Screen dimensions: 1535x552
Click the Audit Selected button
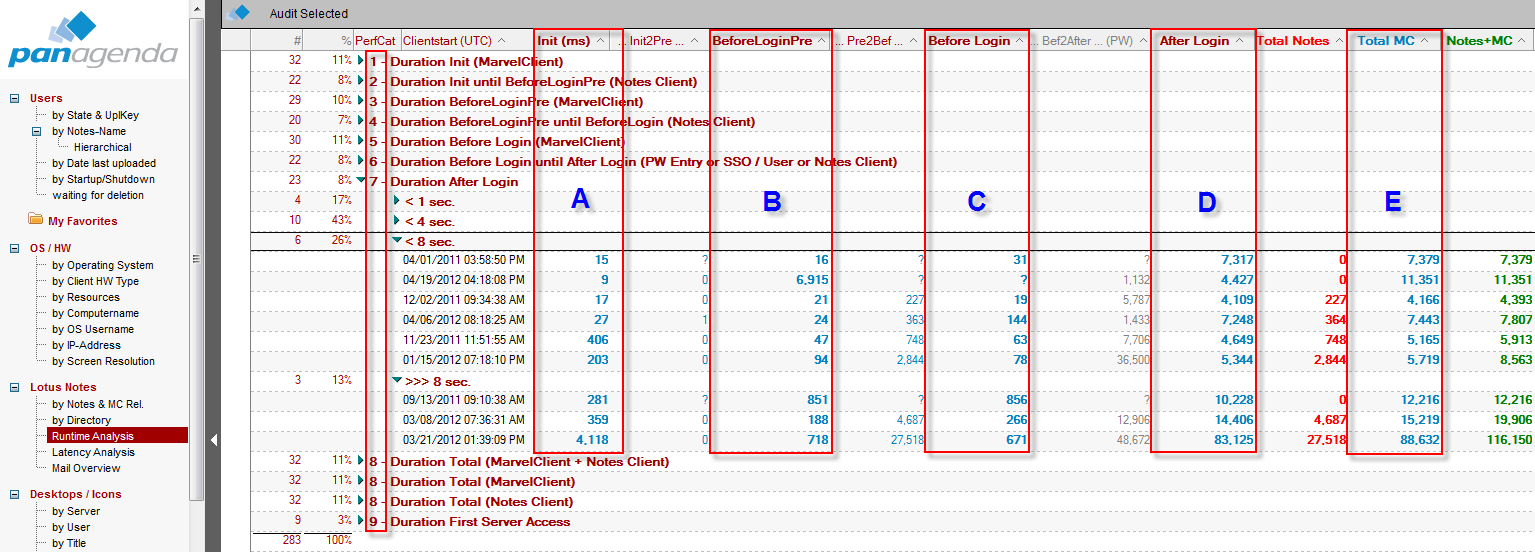tap(309, 14)
